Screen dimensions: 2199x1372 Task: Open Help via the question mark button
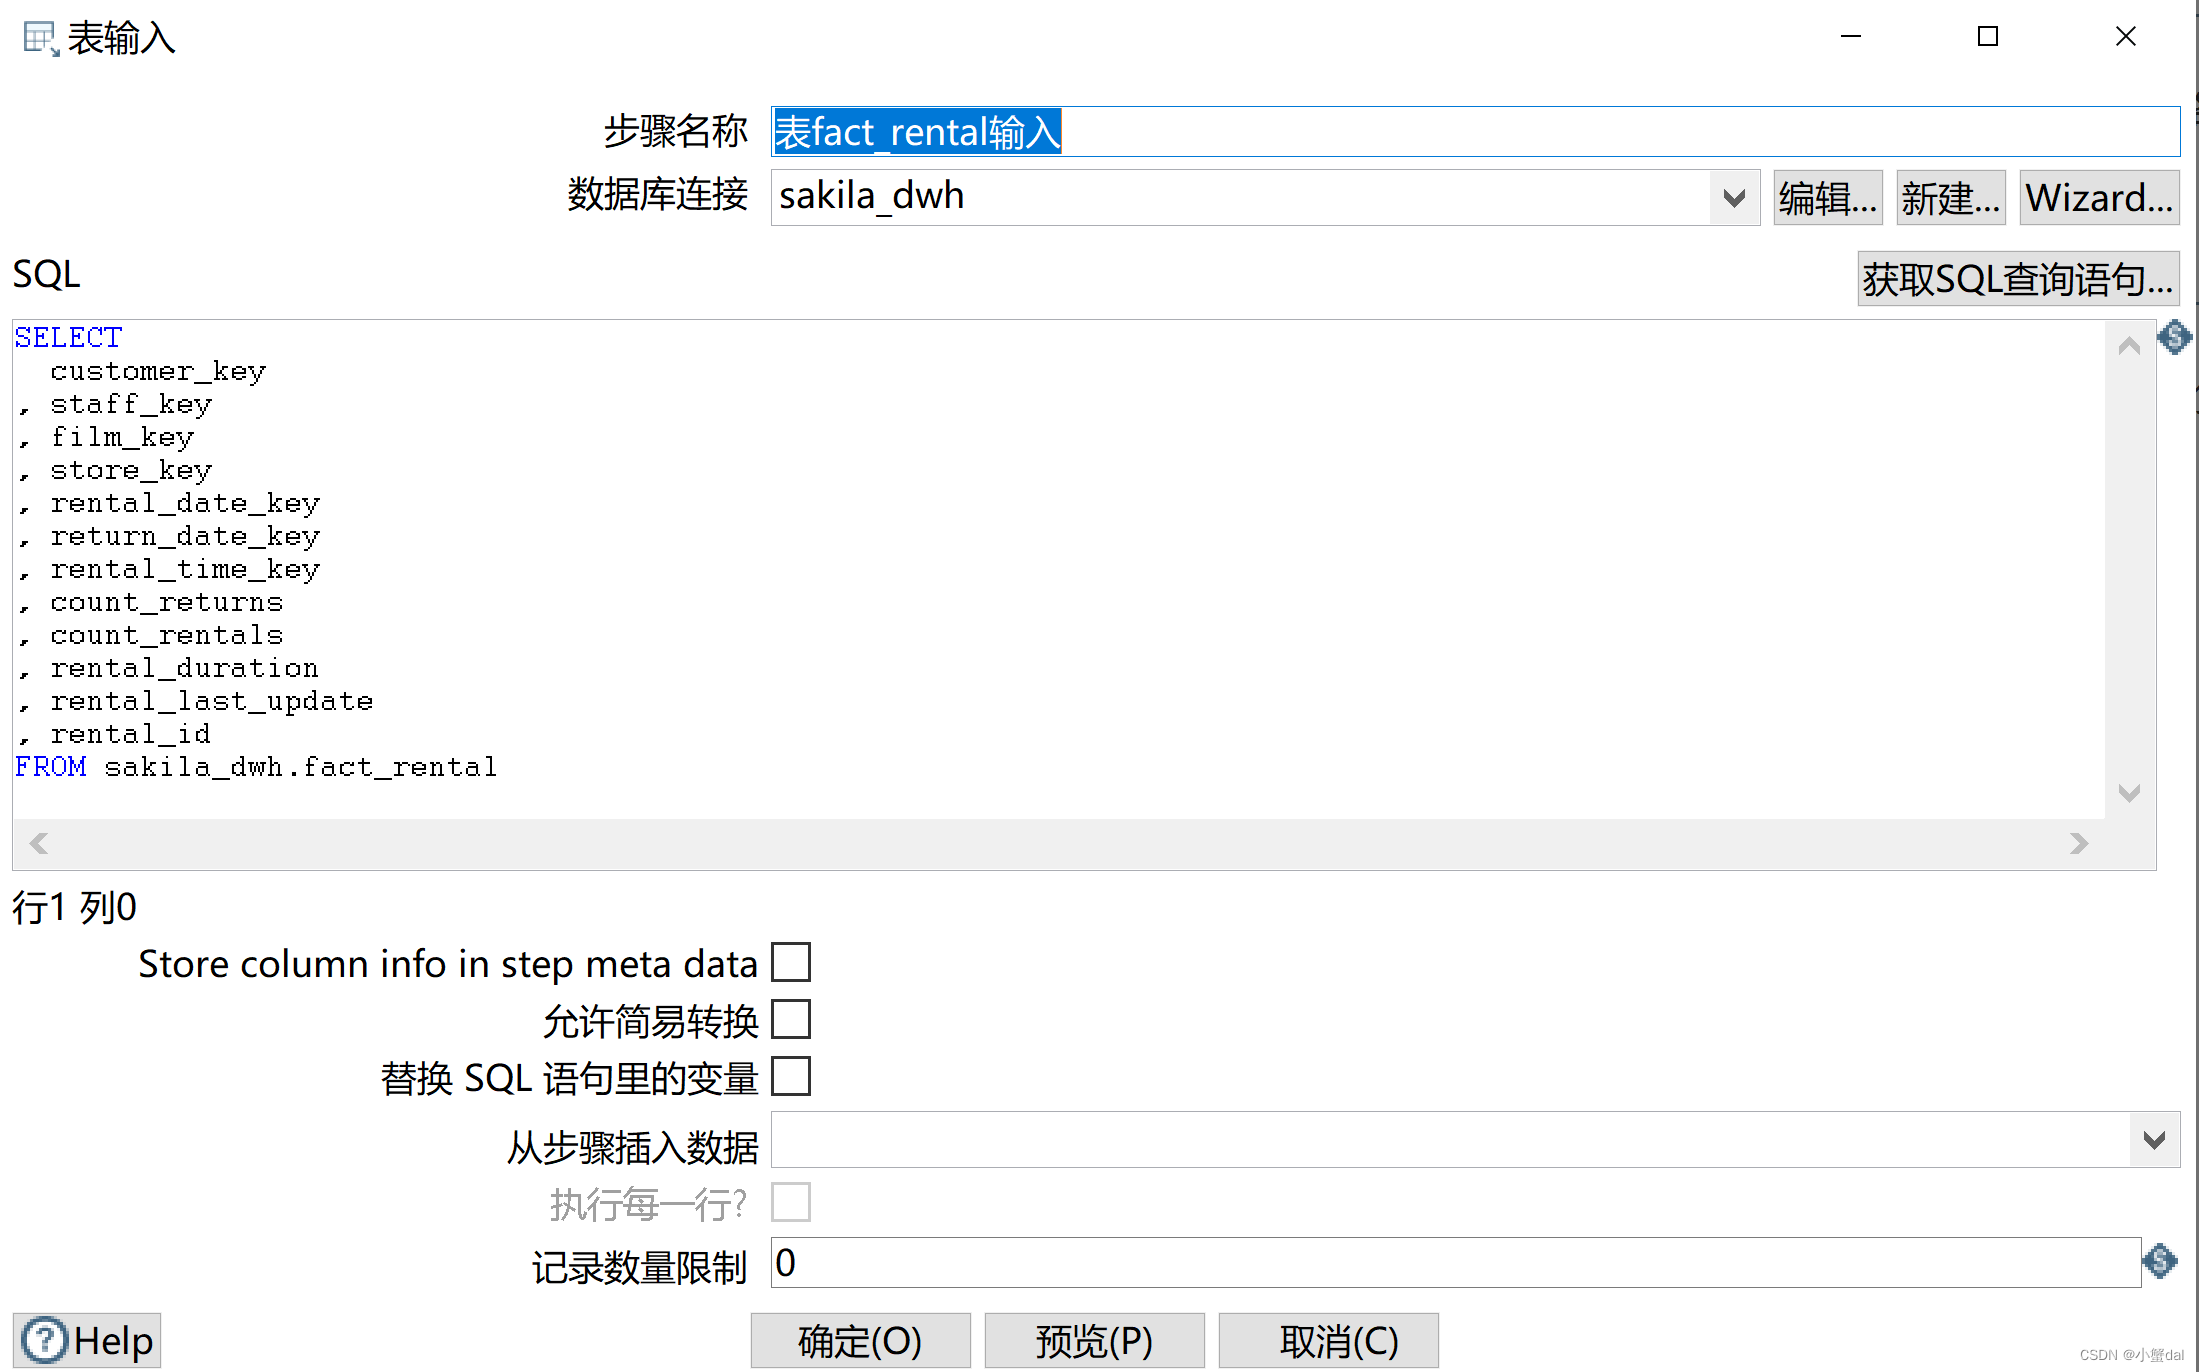[x=88, y=1340]
